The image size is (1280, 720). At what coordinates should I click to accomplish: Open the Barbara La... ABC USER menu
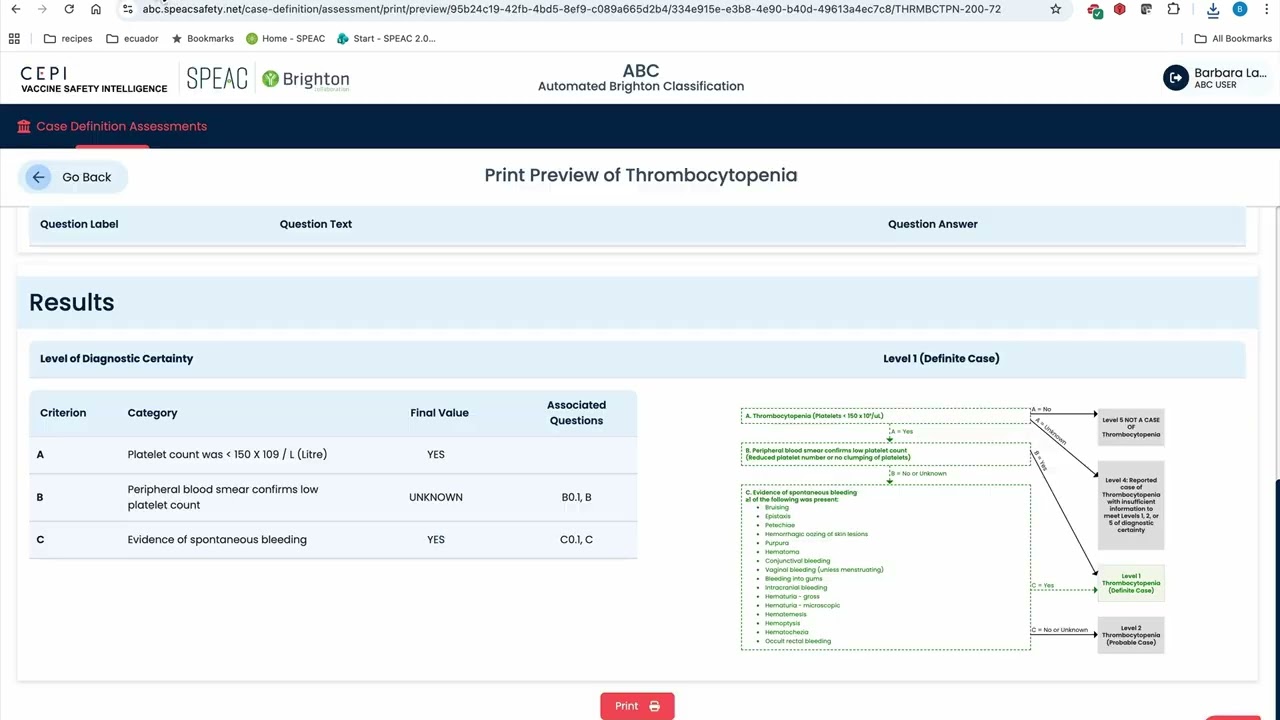pos(1216,78)
